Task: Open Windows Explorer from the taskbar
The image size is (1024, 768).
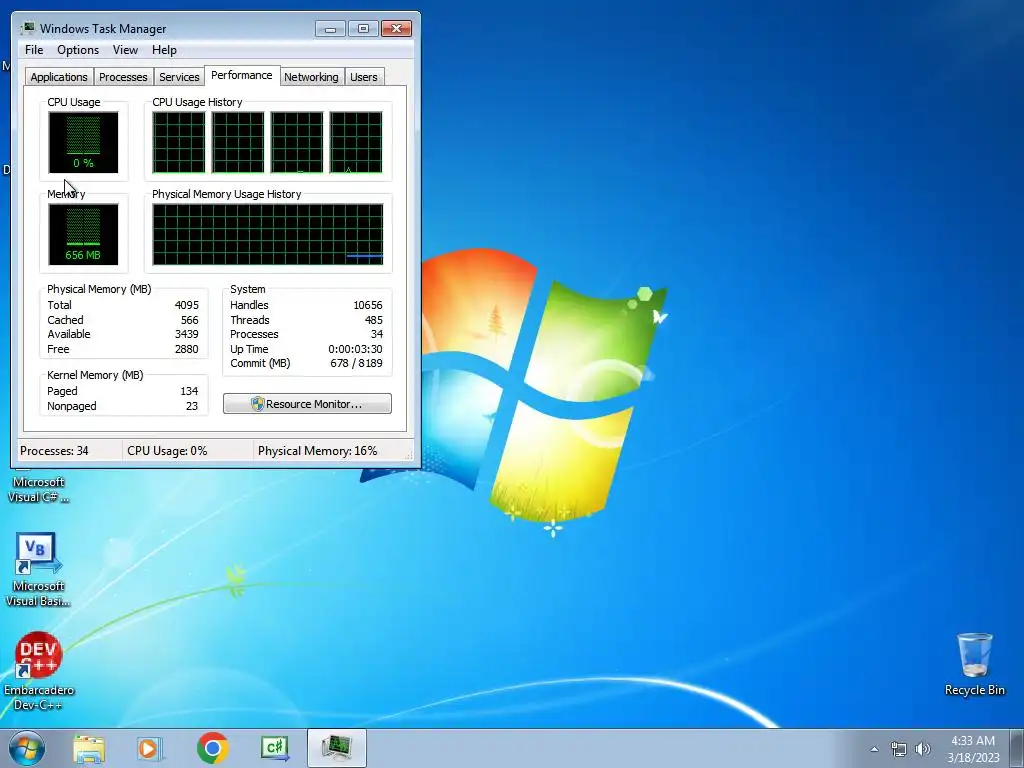Action: point(89,748)
